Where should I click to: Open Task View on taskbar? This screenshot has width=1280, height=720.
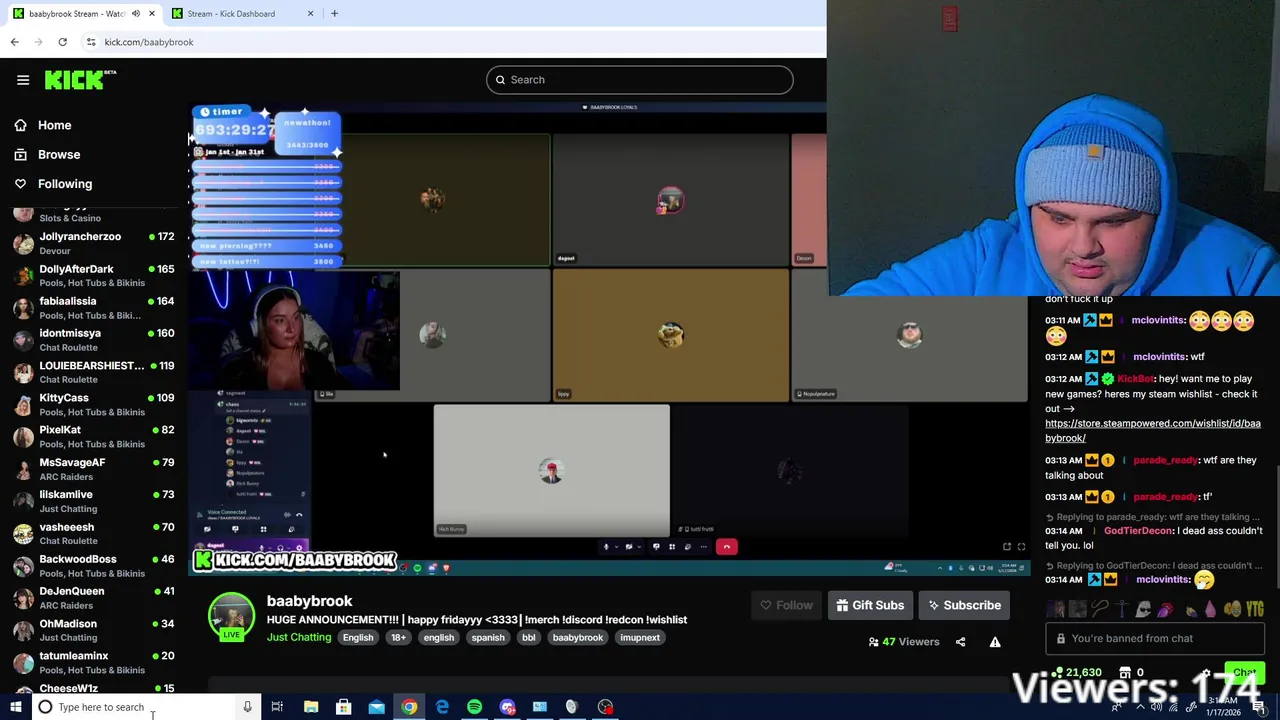click(277, 707)
